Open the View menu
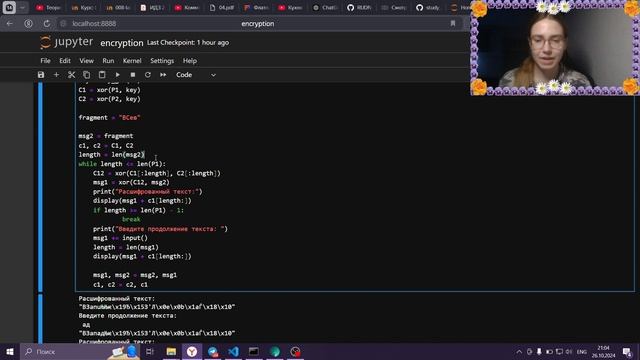The width and height of the screenshot is (640, 360). (86, 60)
